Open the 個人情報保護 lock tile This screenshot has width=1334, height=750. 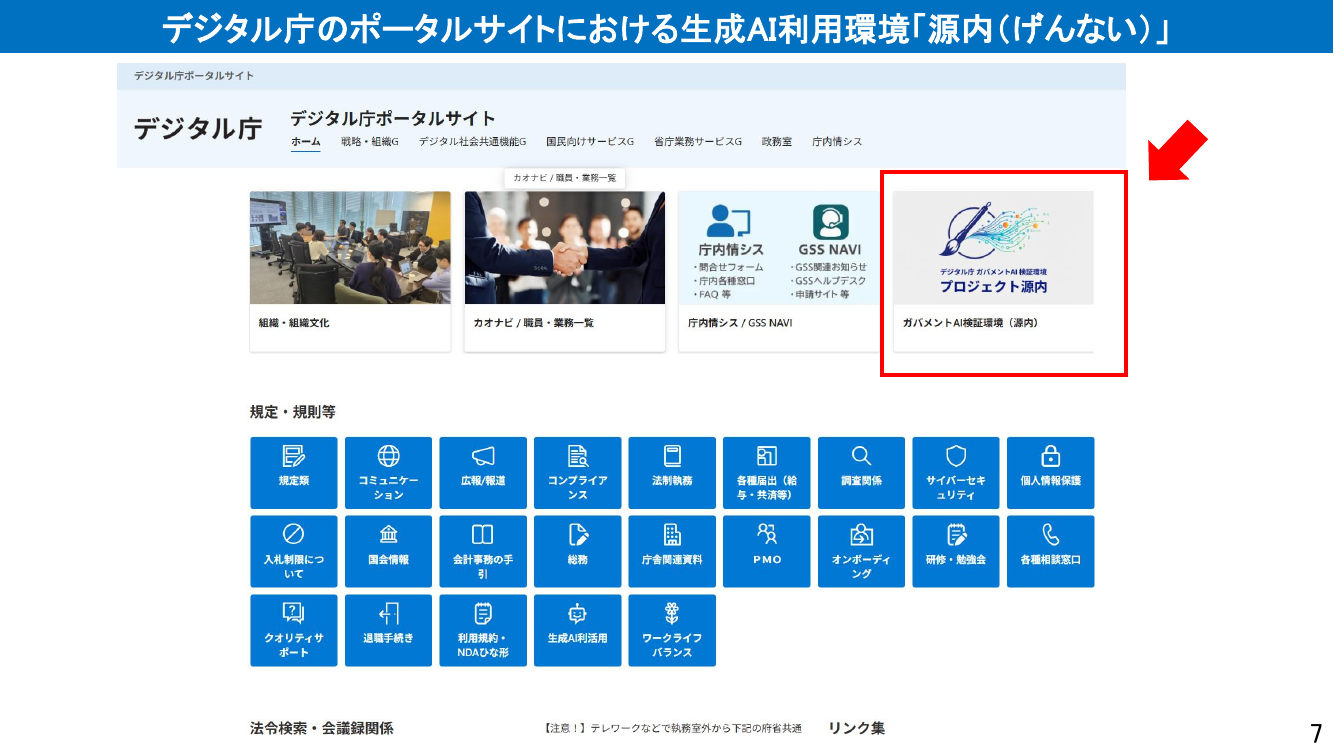(1050, 473)
